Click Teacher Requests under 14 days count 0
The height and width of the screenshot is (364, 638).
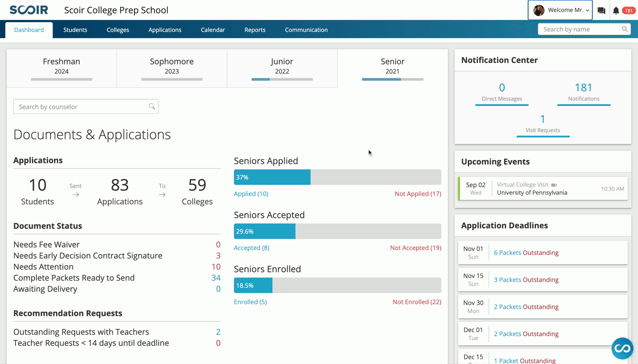(218, 343)
